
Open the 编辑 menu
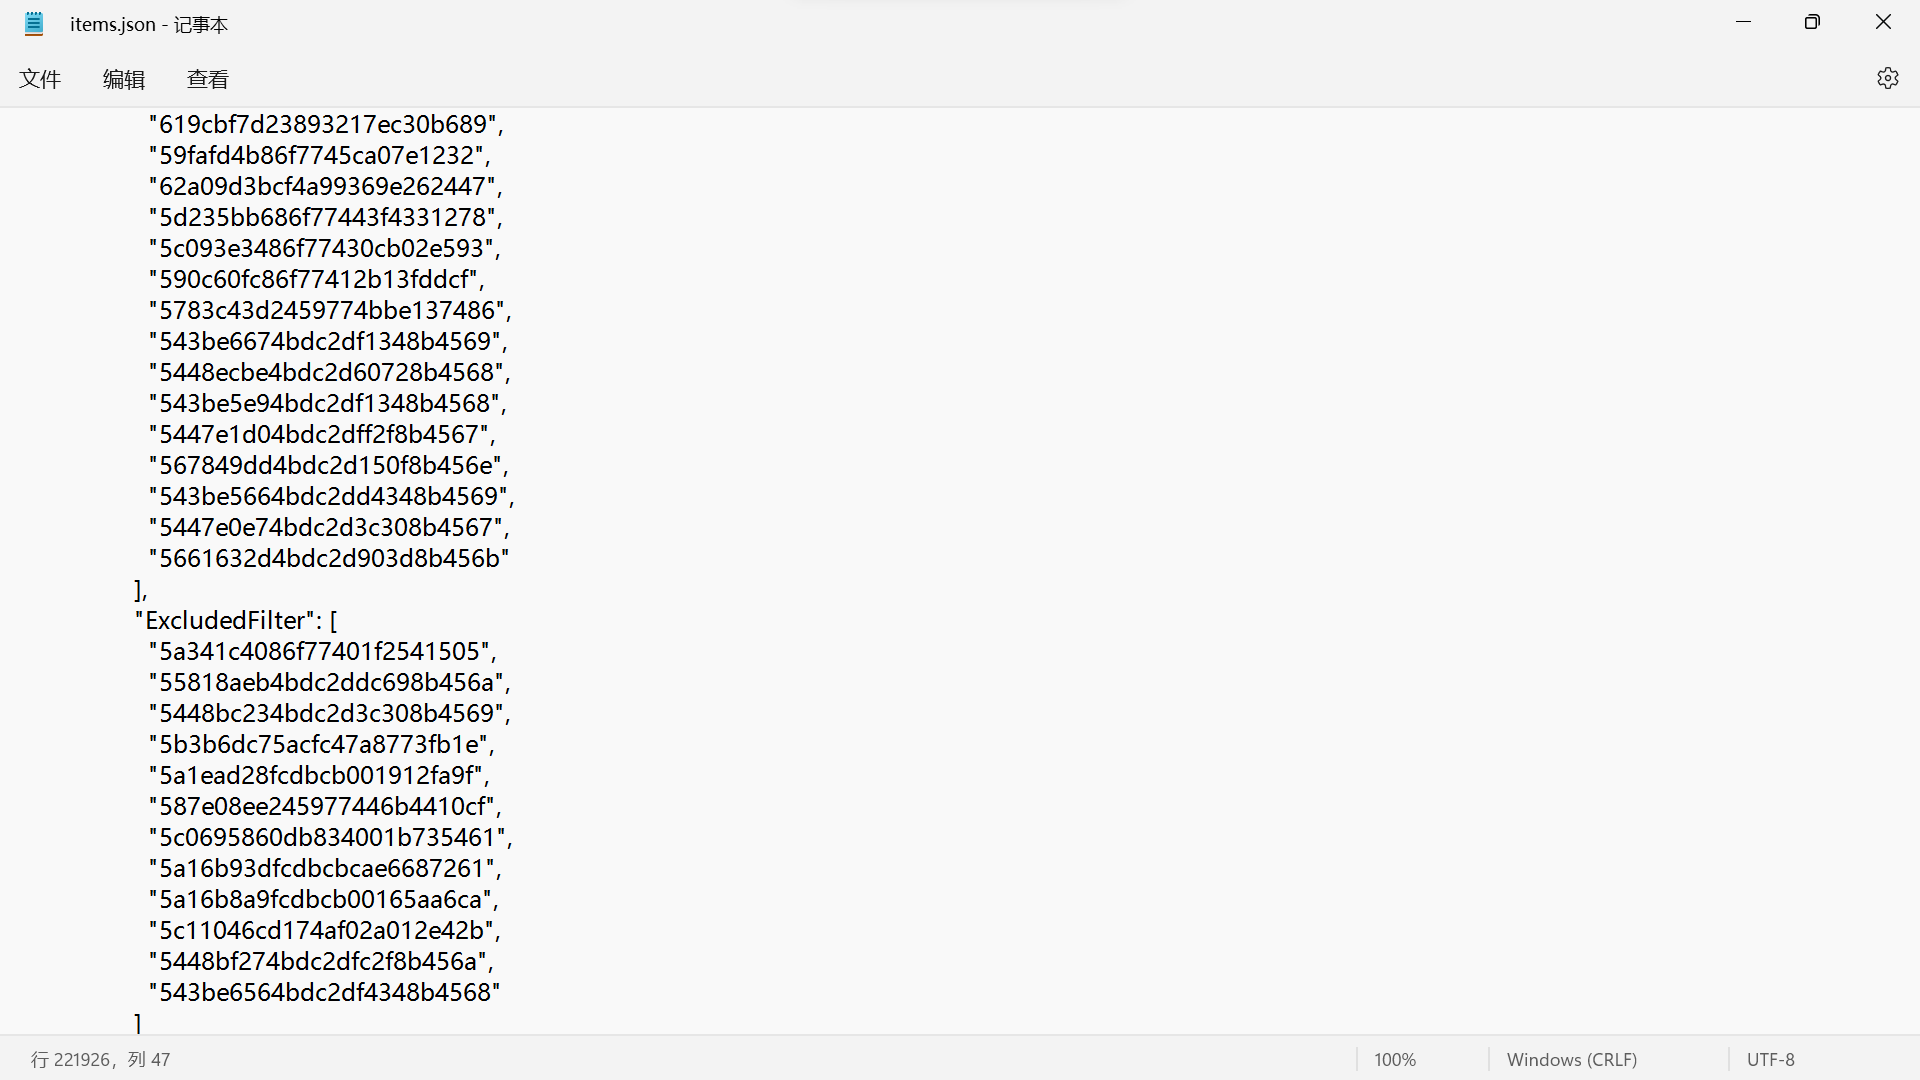[x=124, y=79]
